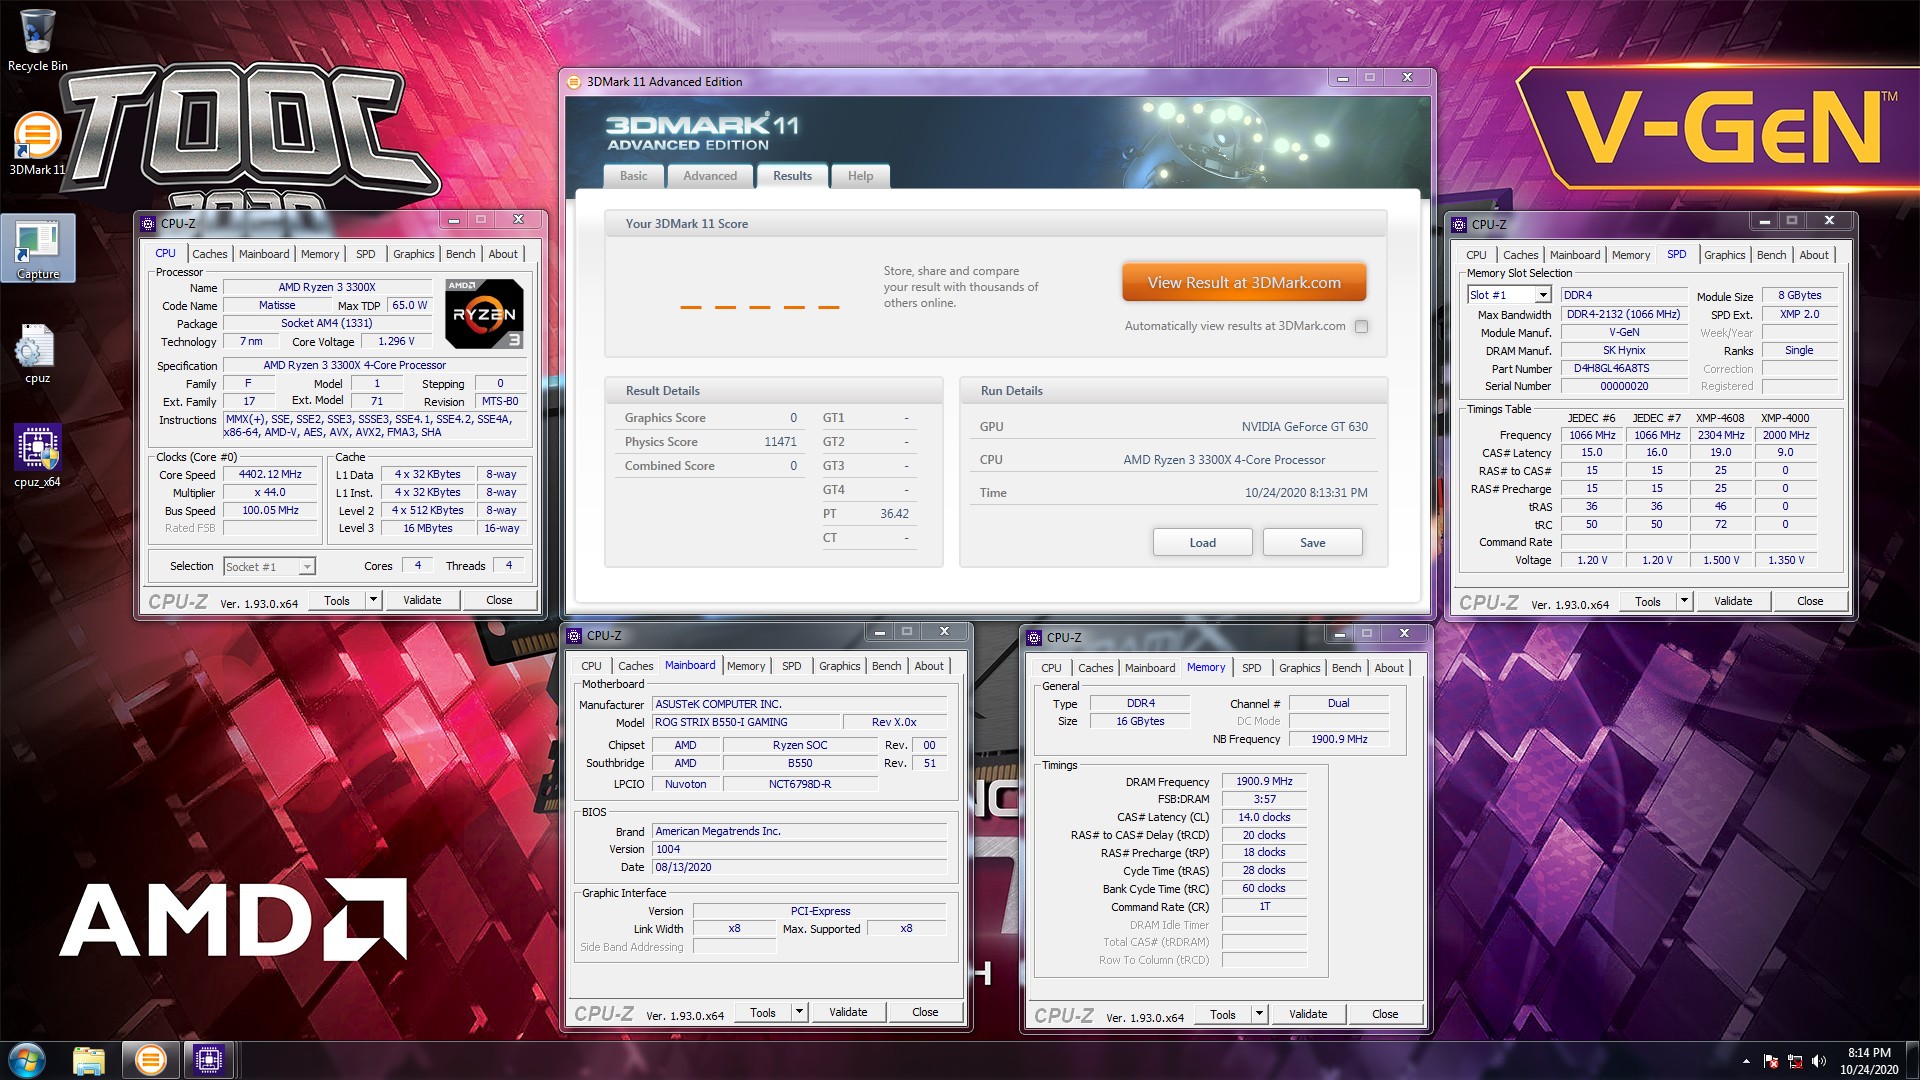Open the cpuz_x64 desktop icon

tap(37, 455)
